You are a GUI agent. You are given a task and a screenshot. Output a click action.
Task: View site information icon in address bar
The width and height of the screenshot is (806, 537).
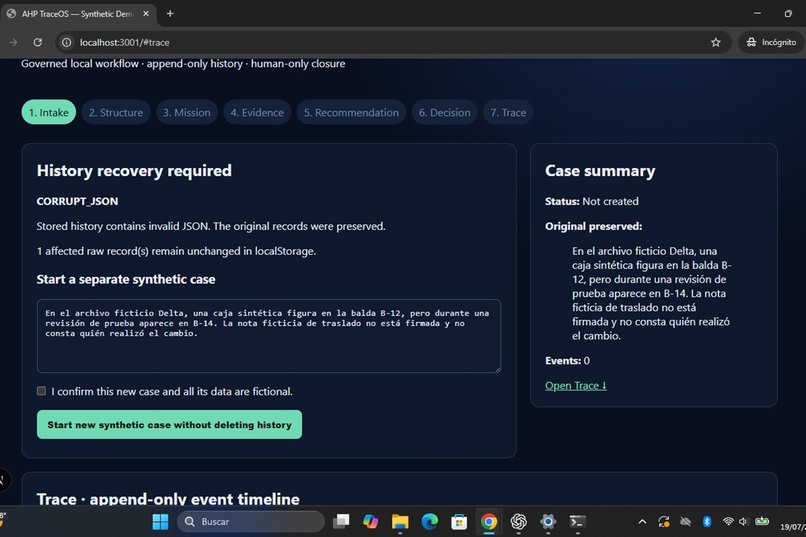coord(67,42)
